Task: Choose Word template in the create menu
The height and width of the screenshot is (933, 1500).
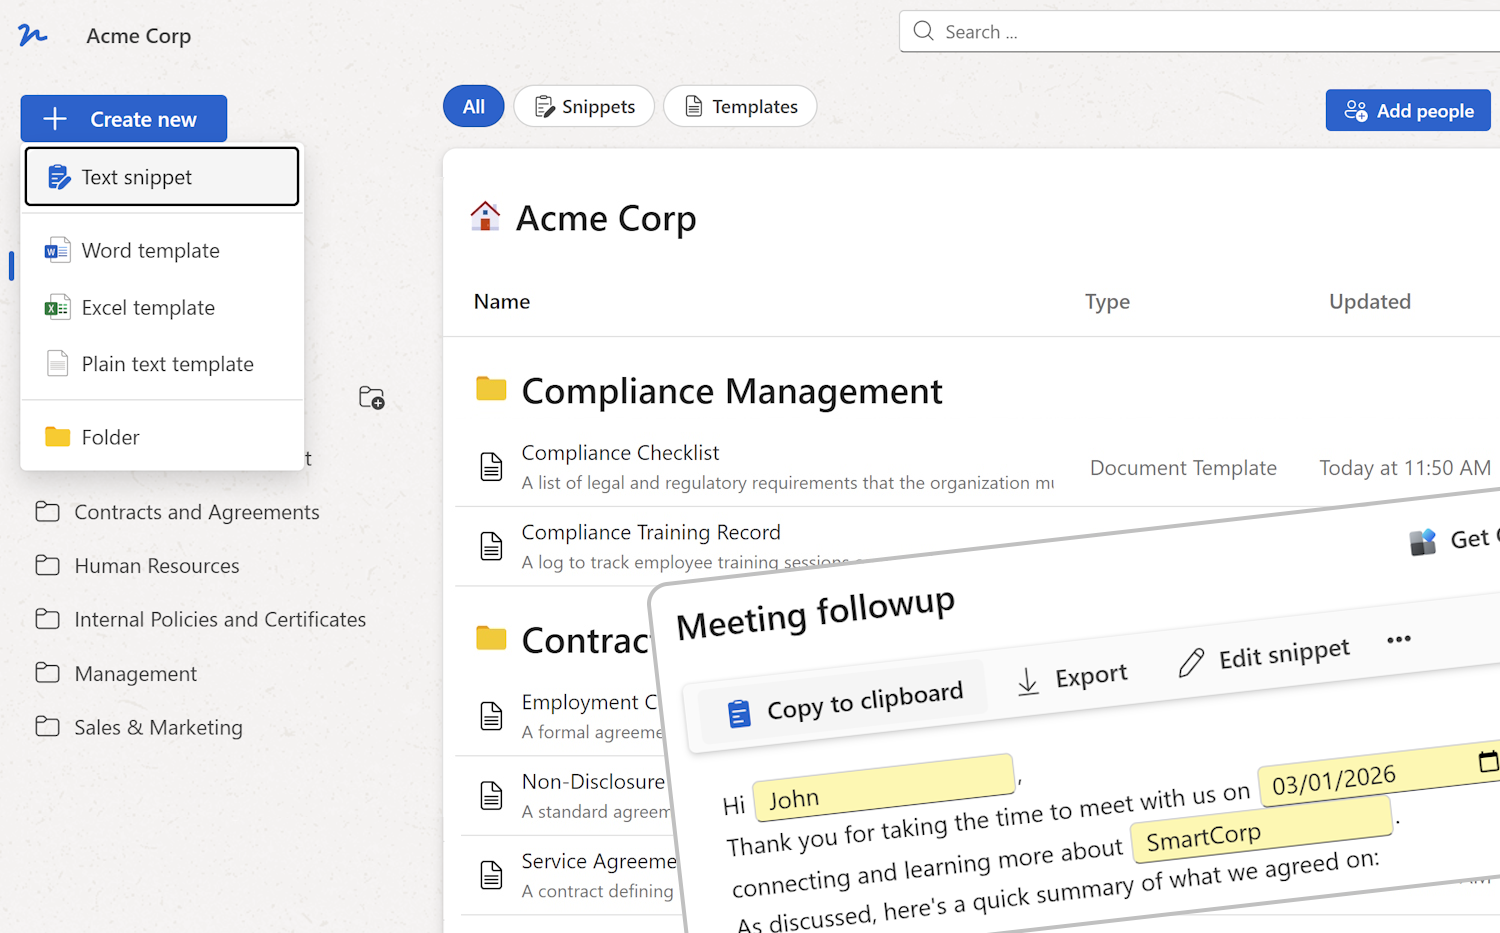Action: tap(162, 250)
